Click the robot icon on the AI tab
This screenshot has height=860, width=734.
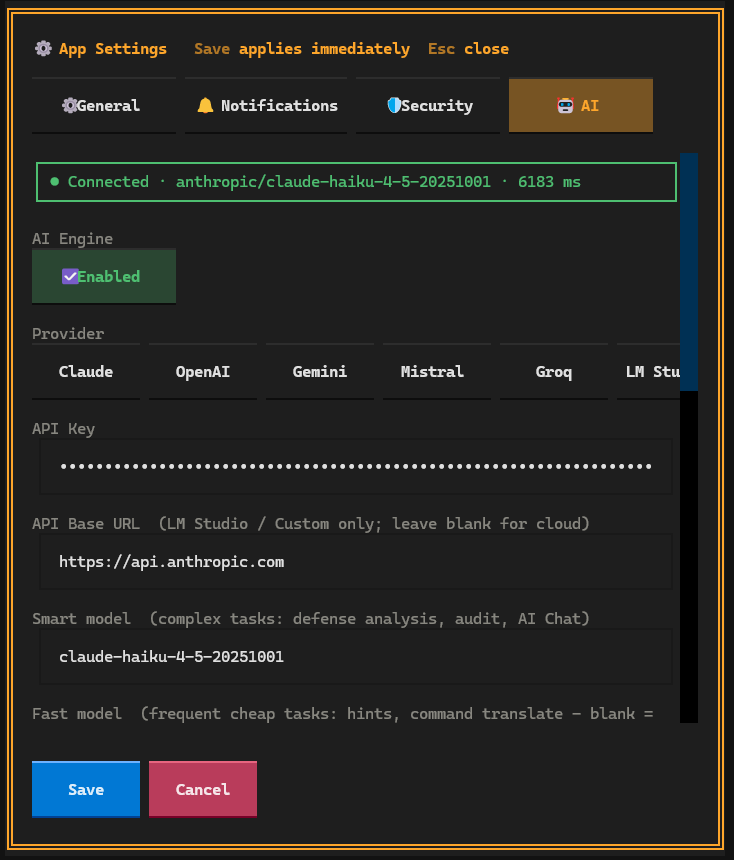coord(563,104)
